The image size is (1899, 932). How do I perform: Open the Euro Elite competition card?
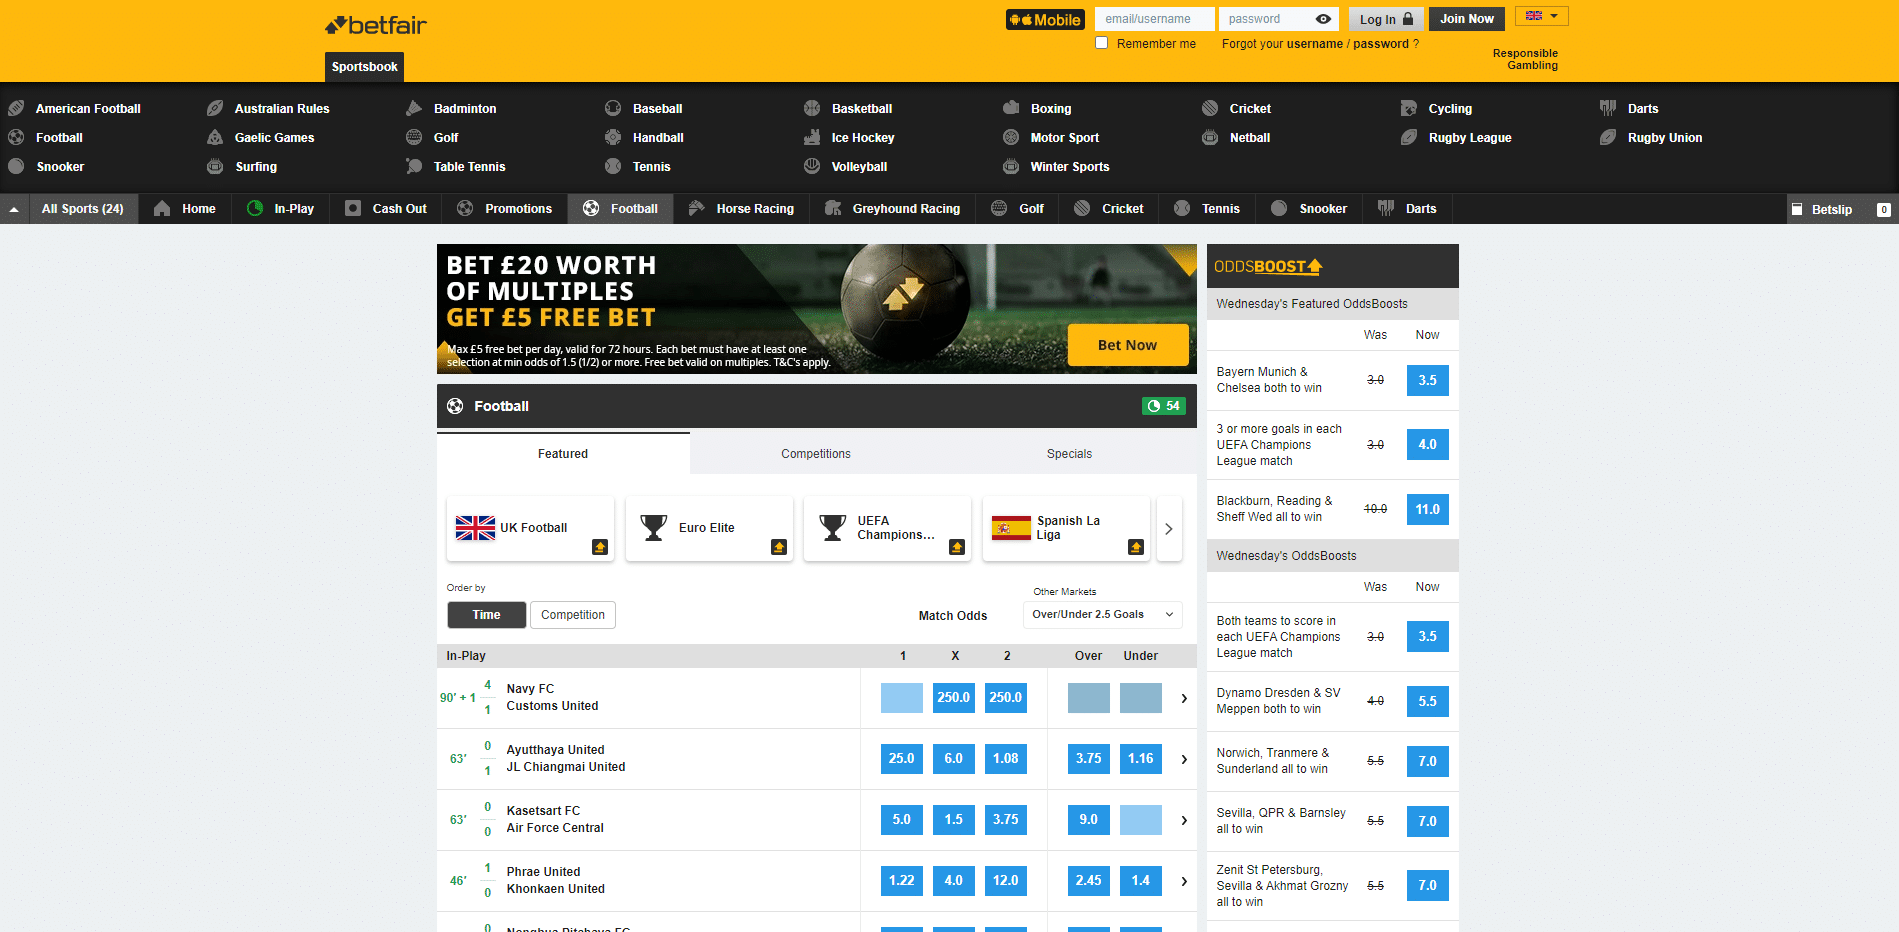pos(709,528)
